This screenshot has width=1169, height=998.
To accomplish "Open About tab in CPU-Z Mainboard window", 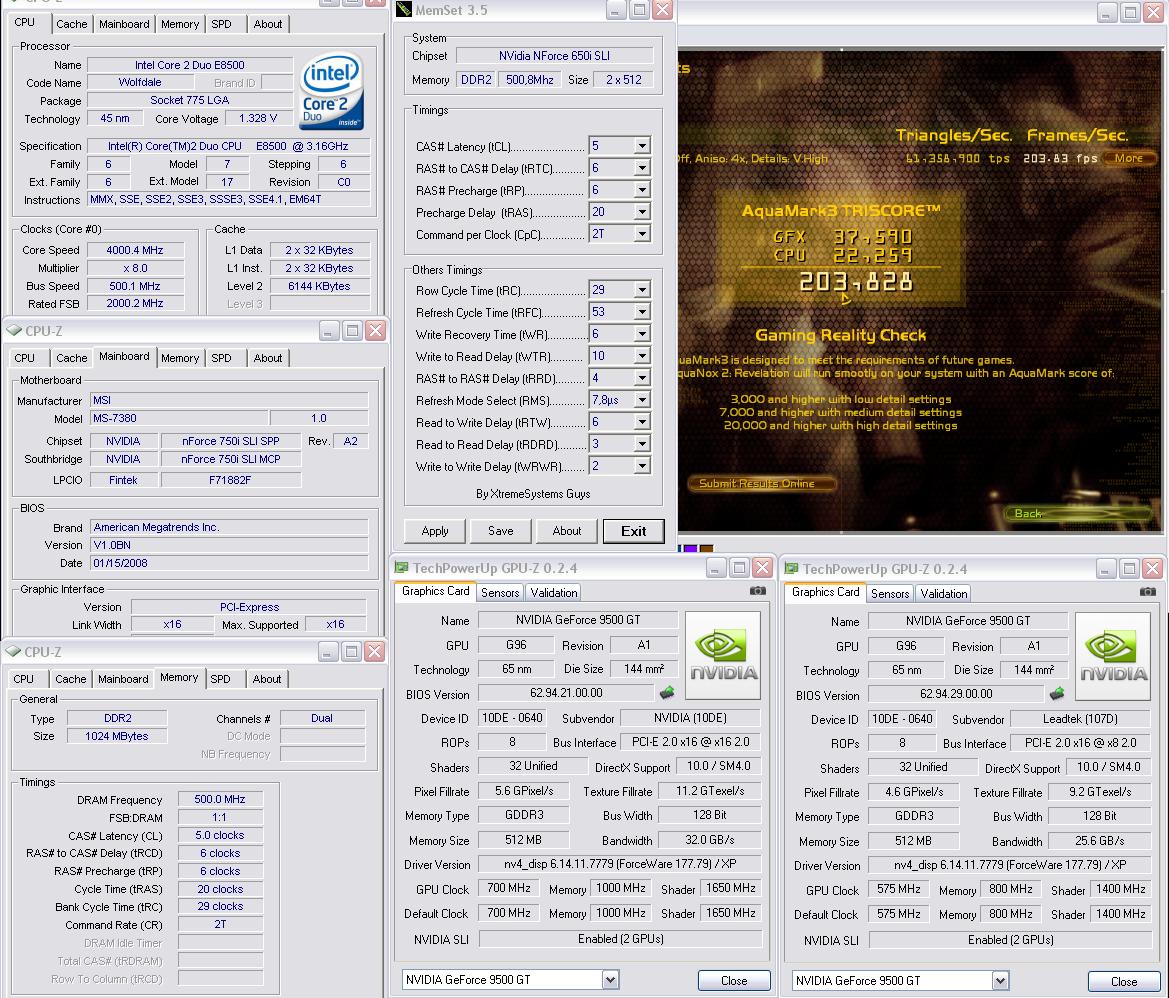I will click(x=268, y=358).
